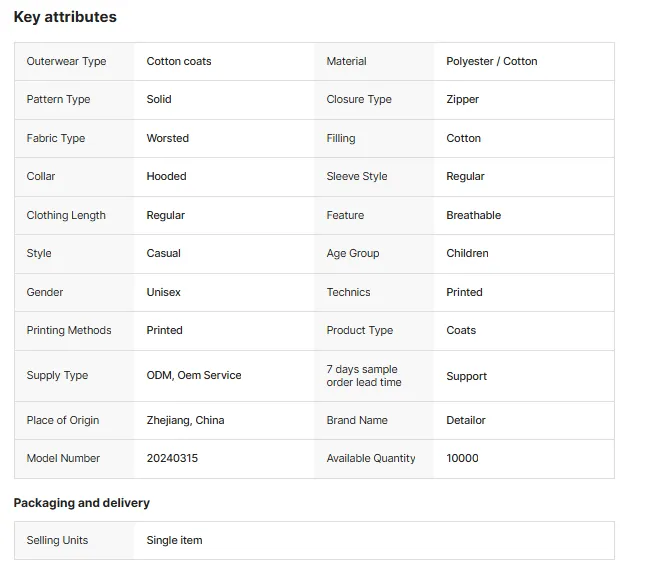The width and height of the screenshot is (645, 573).
Task: Select the Worsted fabric type value
Action: click(167, 138)
